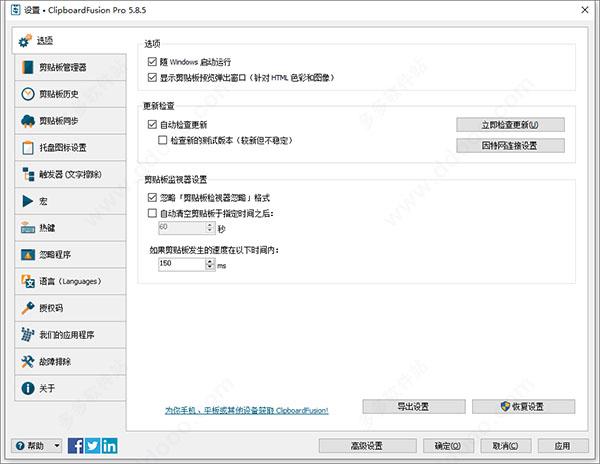Click the 语言 Languages translate icon
Viewport: 600px width, 464px height.
click(x=28, y=282)
